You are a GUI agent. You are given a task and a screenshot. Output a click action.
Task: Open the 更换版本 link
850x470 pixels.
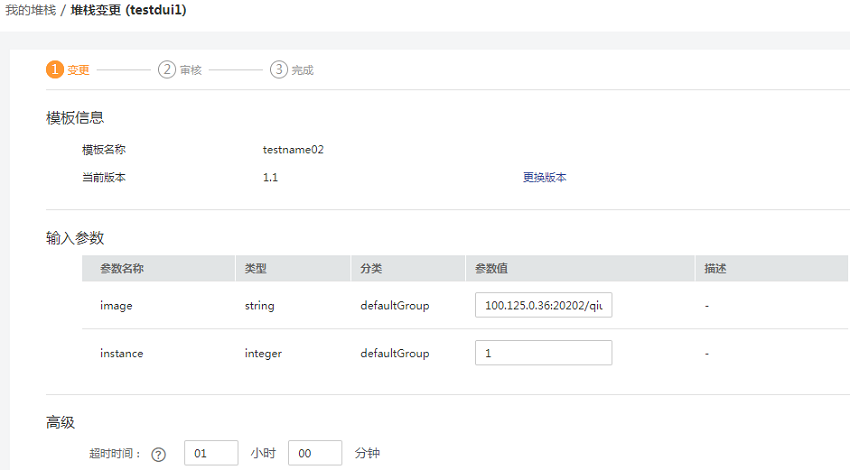(x=544, y=177)
